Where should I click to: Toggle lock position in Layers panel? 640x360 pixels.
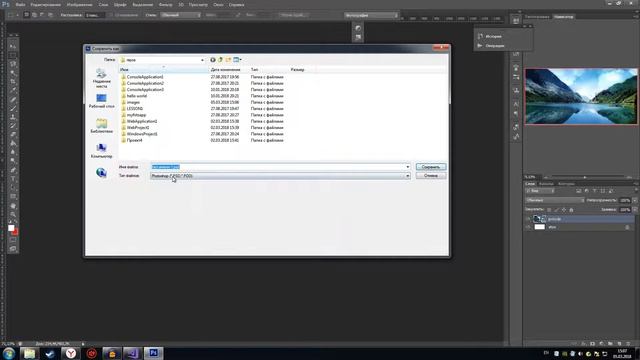point(564,210)
